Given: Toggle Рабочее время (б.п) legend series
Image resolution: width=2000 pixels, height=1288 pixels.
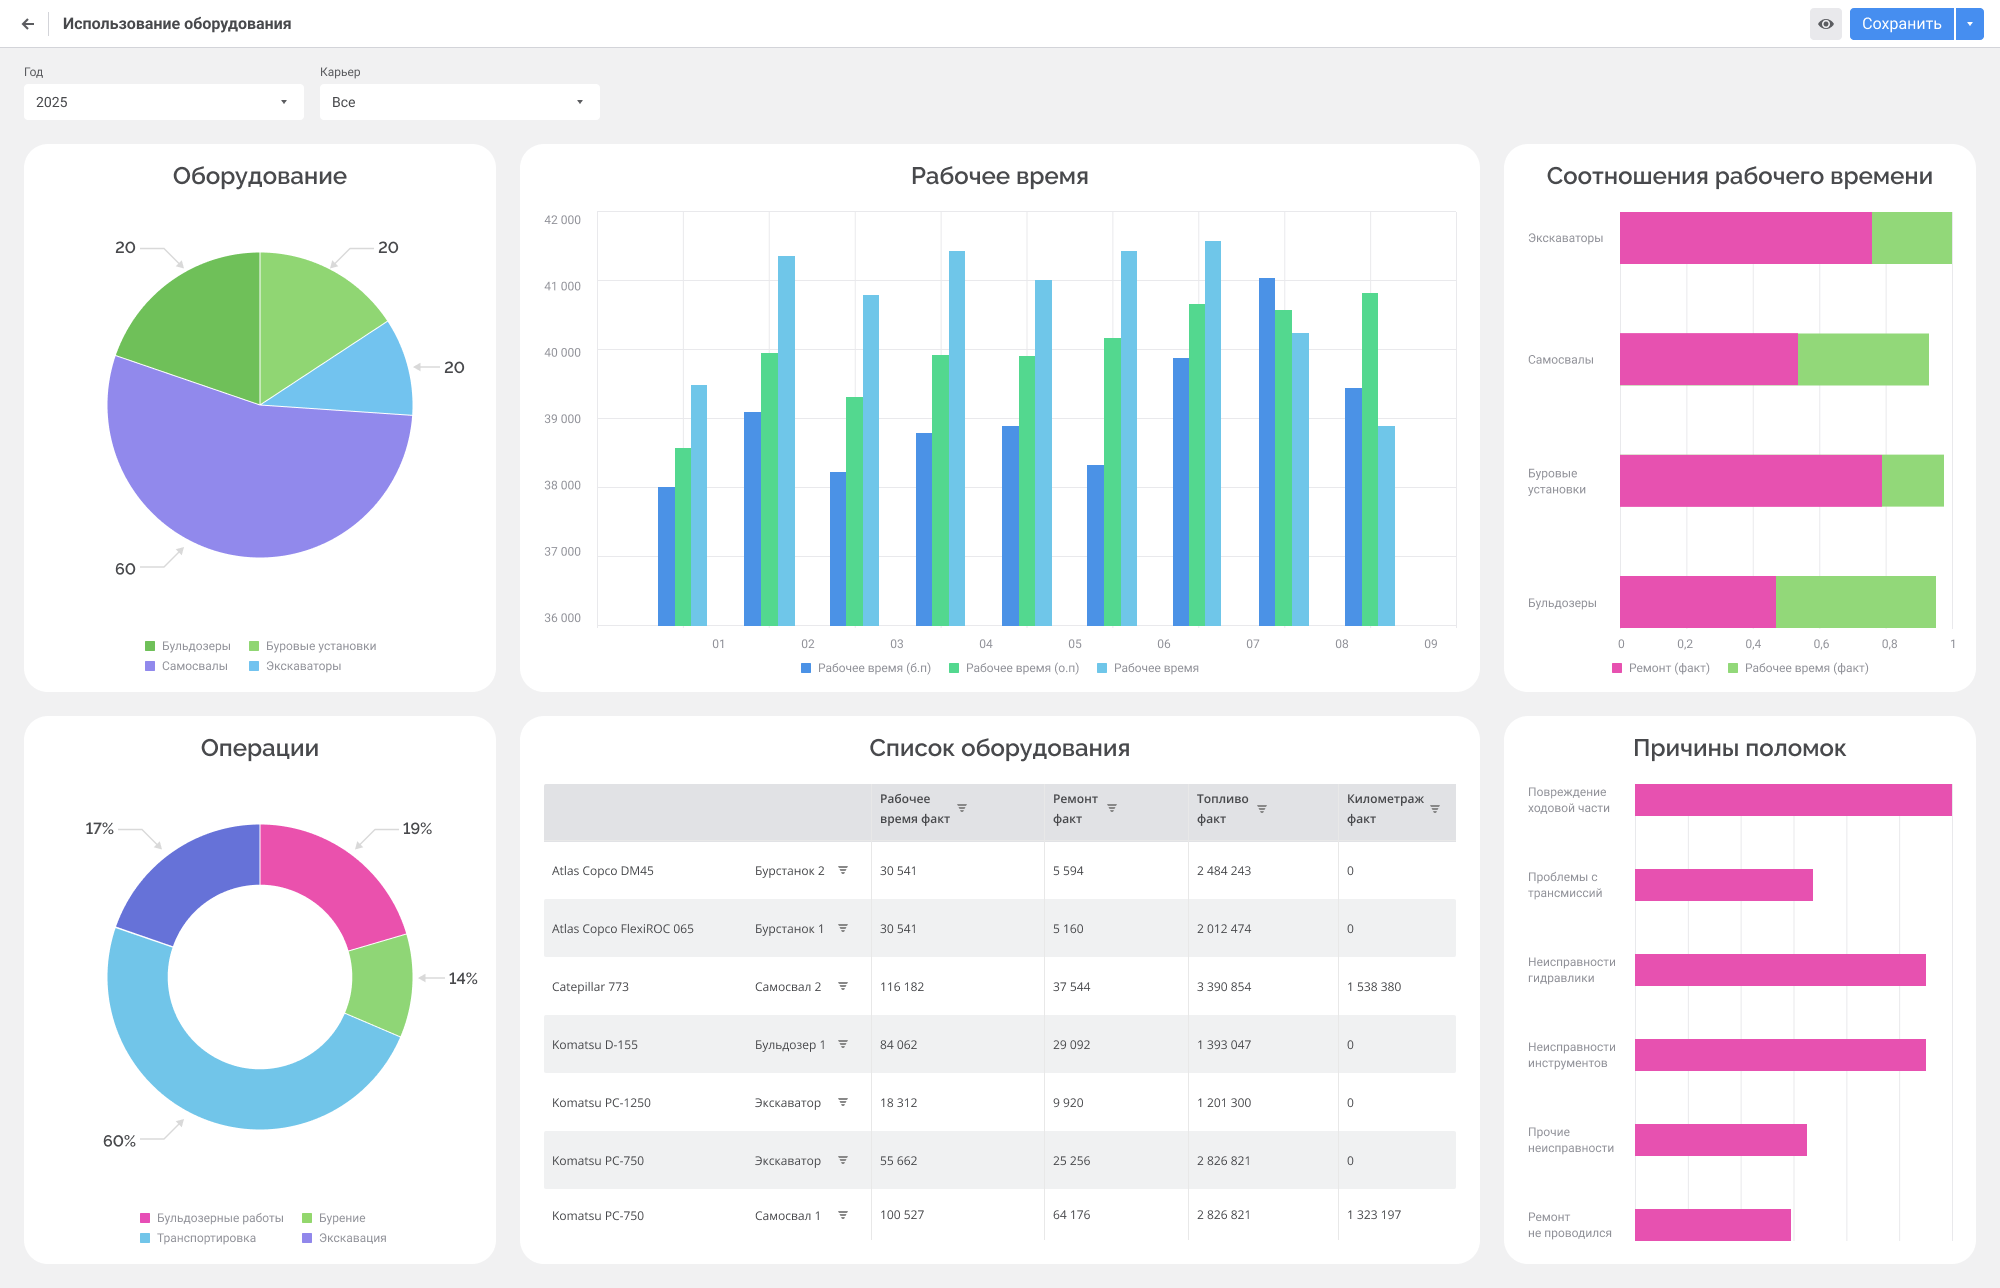Looking at the screenshot, I should (866, 668).
